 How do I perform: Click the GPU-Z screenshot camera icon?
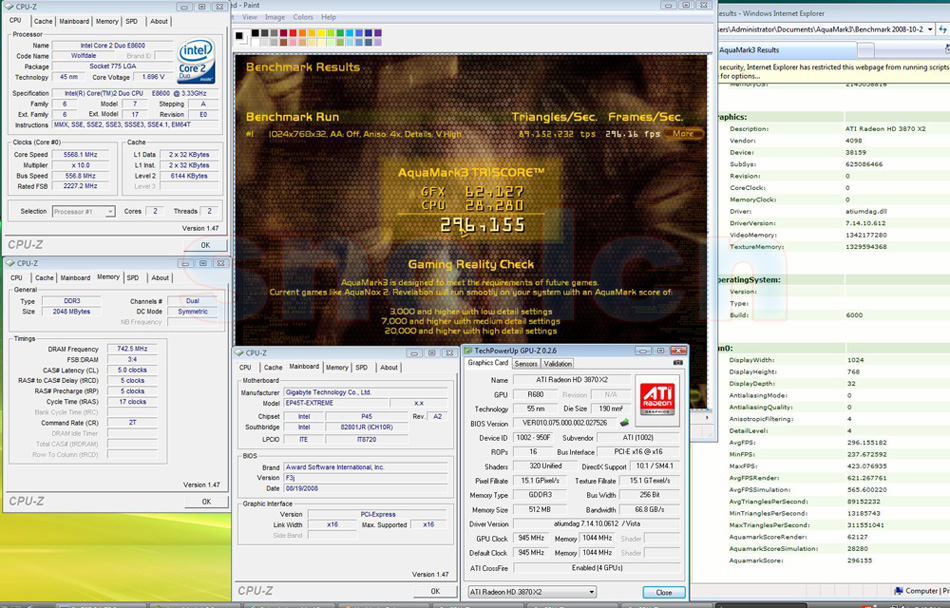click(x=677, y=363)
